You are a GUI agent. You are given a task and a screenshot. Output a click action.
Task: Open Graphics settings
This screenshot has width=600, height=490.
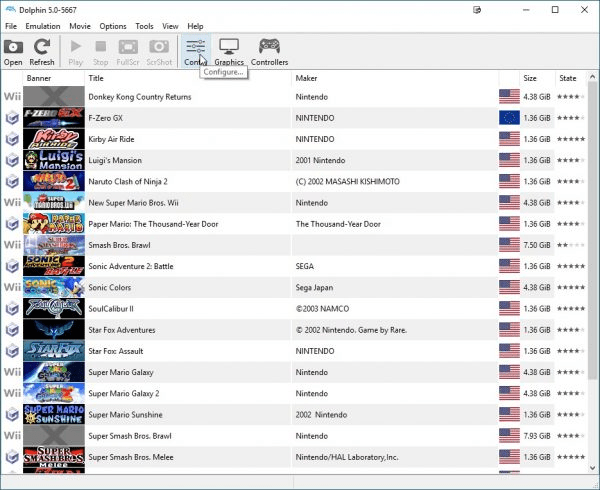[229, 51]
